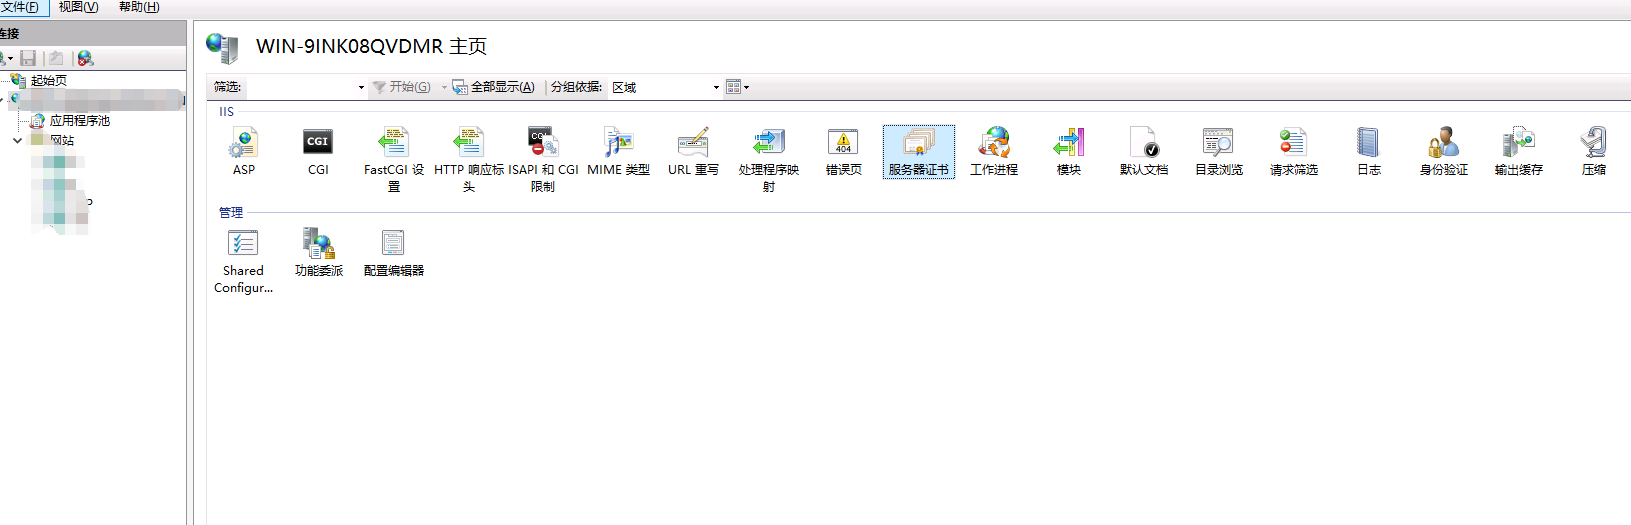
Task: Open the 筛选 filter dropdown arrow
Action: pos(361,88)
